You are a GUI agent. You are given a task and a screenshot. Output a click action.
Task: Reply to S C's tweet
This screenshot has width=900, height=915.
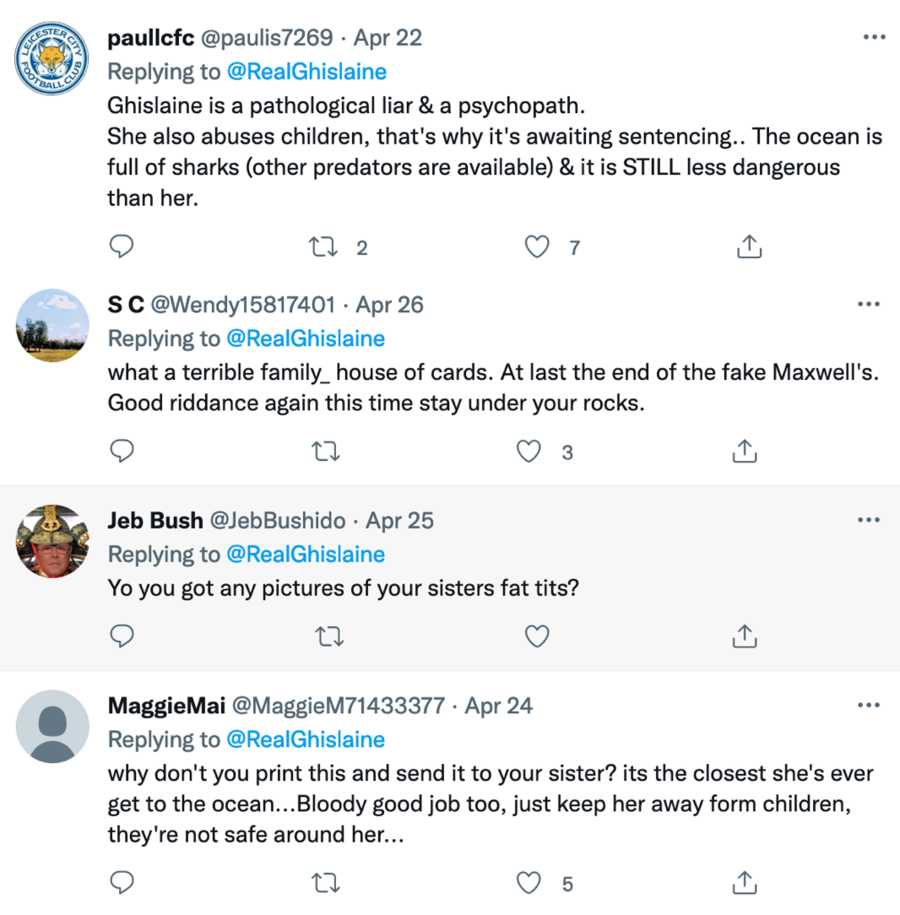click(121, 451)
